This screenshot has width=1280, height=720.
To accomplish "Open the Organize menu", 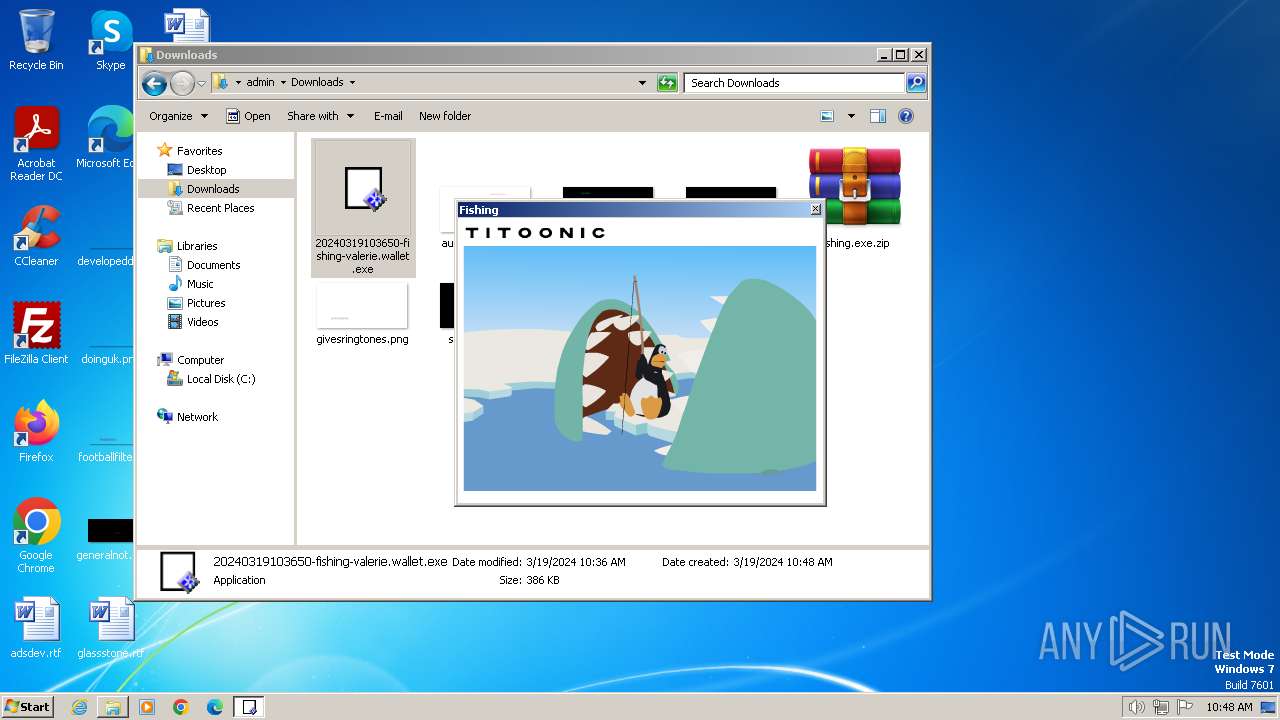I will (178, 116).
